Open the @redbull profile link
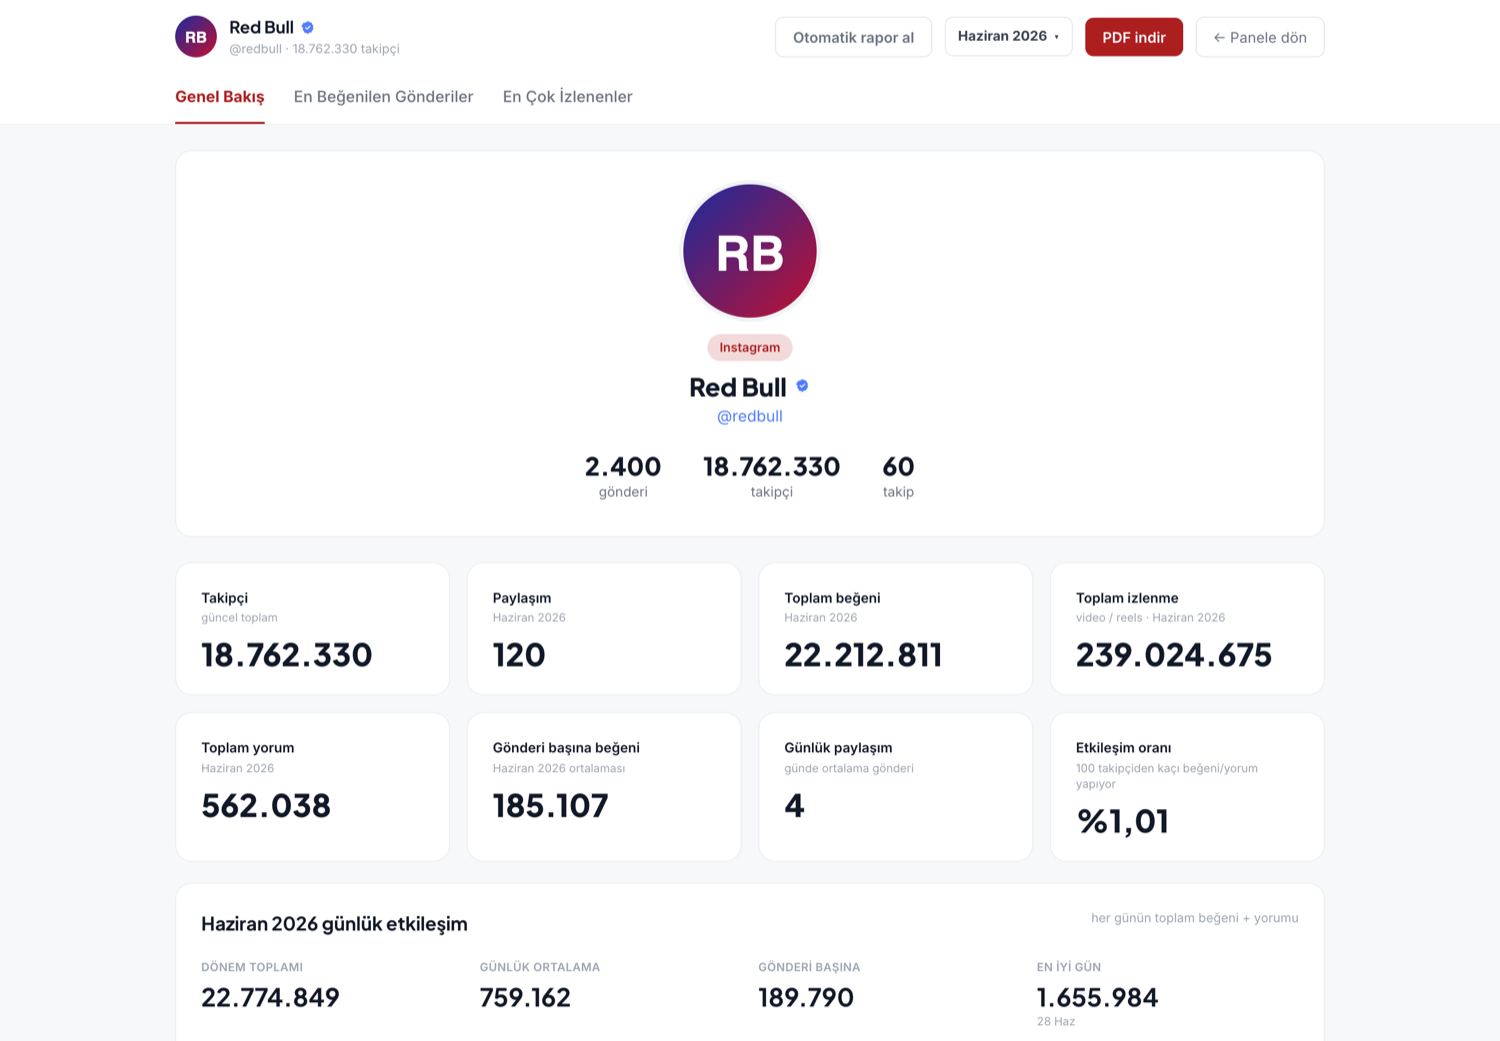 (750, 416)
